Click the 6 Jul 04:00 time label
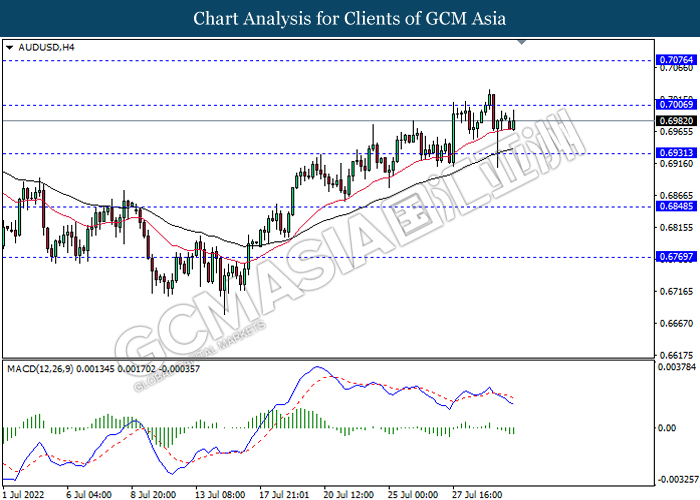The image size is (700, 500). pos(88,495)
